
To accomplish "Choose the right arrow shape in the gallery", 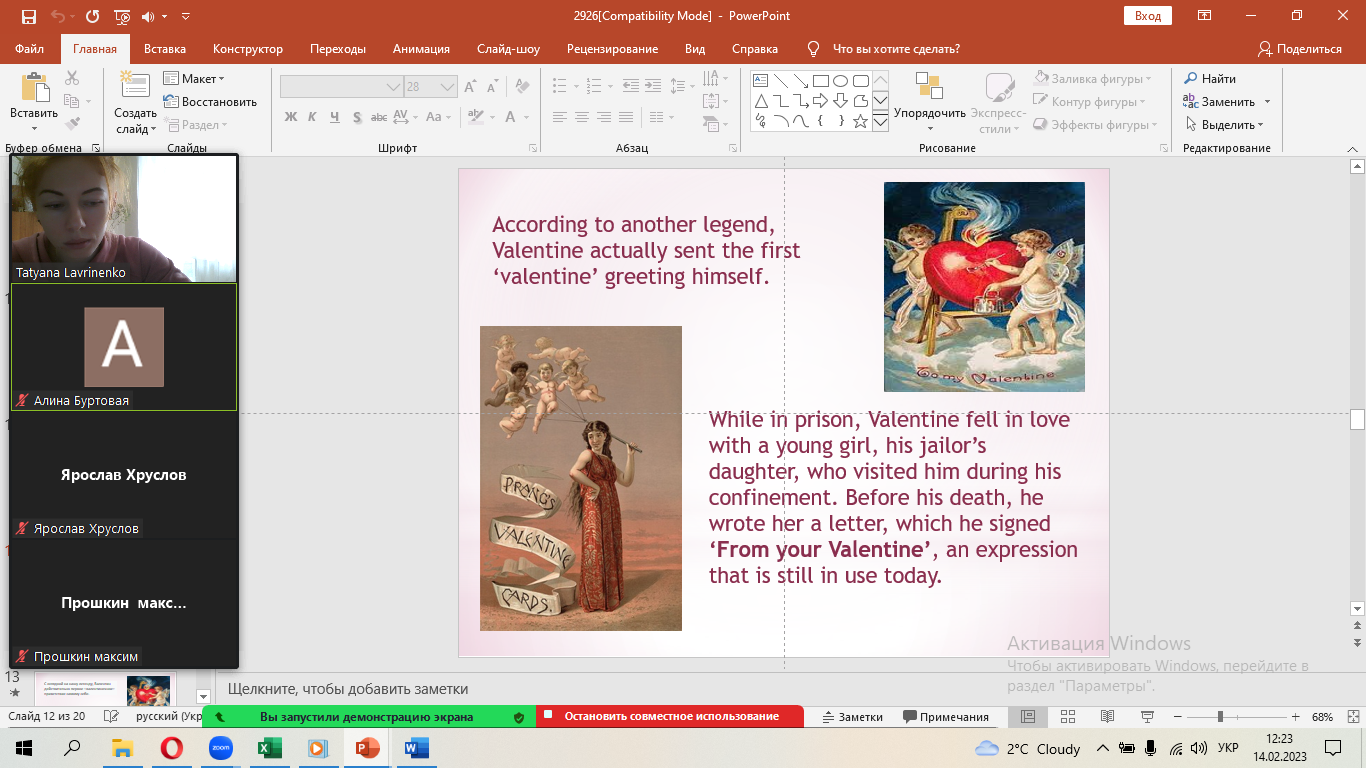I will click(x=820, y=101).
